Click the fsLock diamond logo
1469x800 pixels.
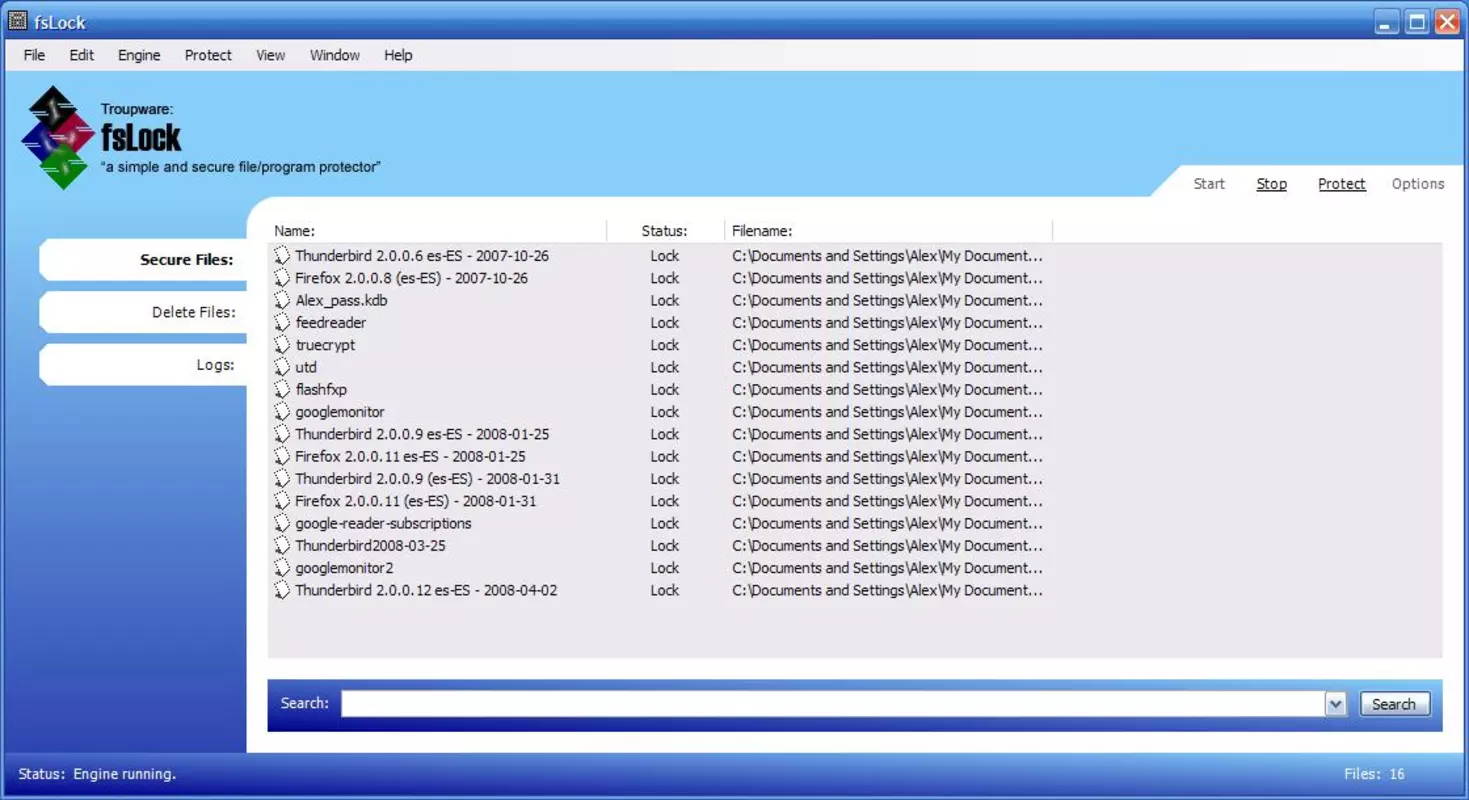[59, 138]
